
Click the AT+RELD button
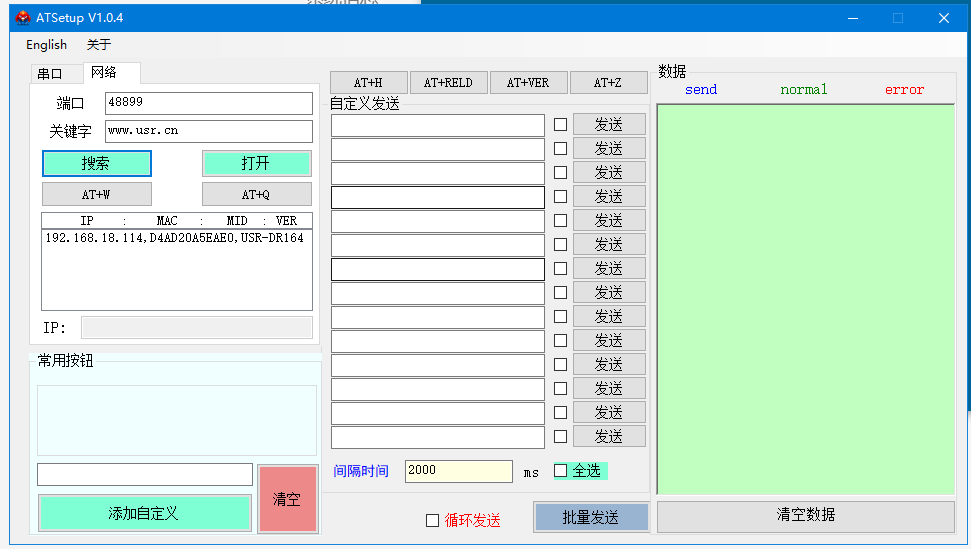point(448,83)
